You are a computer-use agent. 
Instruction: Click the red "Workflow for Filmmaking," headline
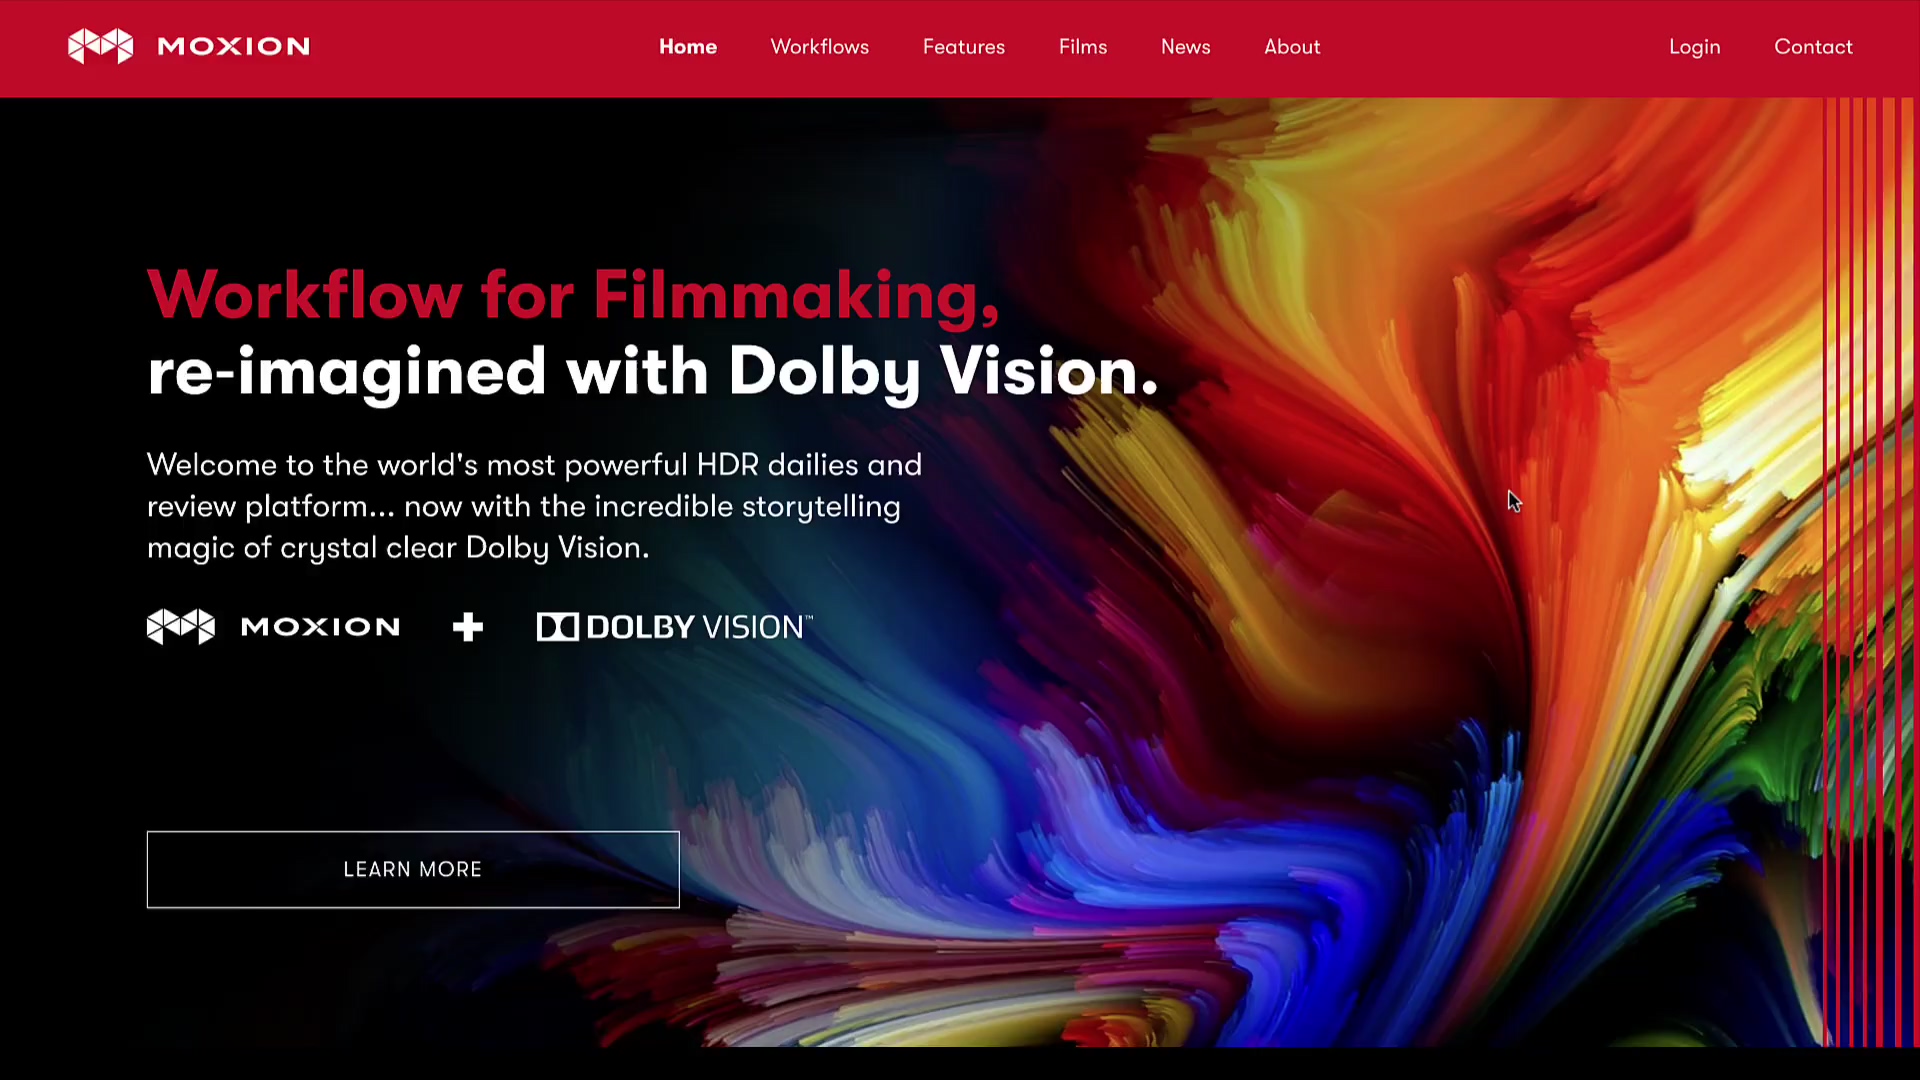pyautogui.click(x=573, y=296)
